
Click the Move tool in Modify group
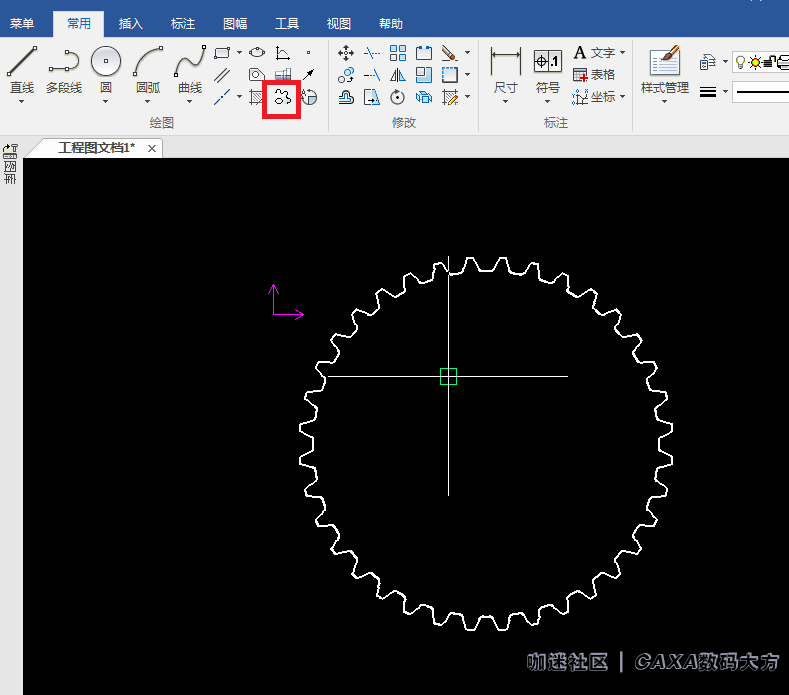pos(346,53)
